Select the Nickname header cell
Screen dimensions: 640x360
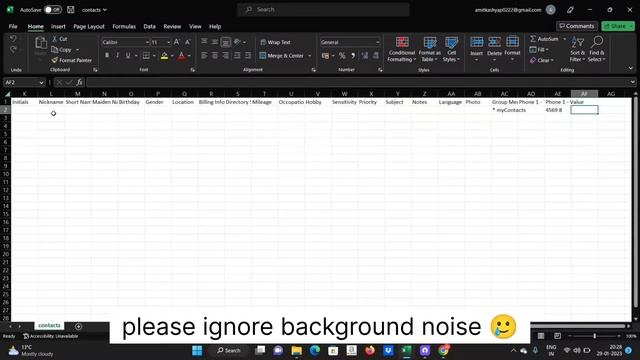[51, 102]
